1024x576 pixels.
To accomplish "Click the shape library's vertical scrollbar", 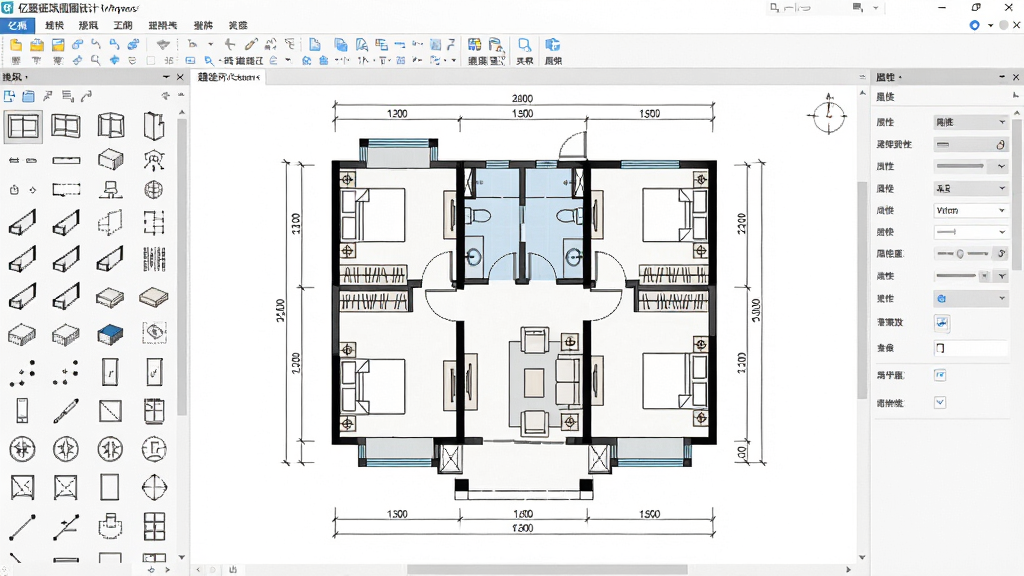I will [182, 266].
